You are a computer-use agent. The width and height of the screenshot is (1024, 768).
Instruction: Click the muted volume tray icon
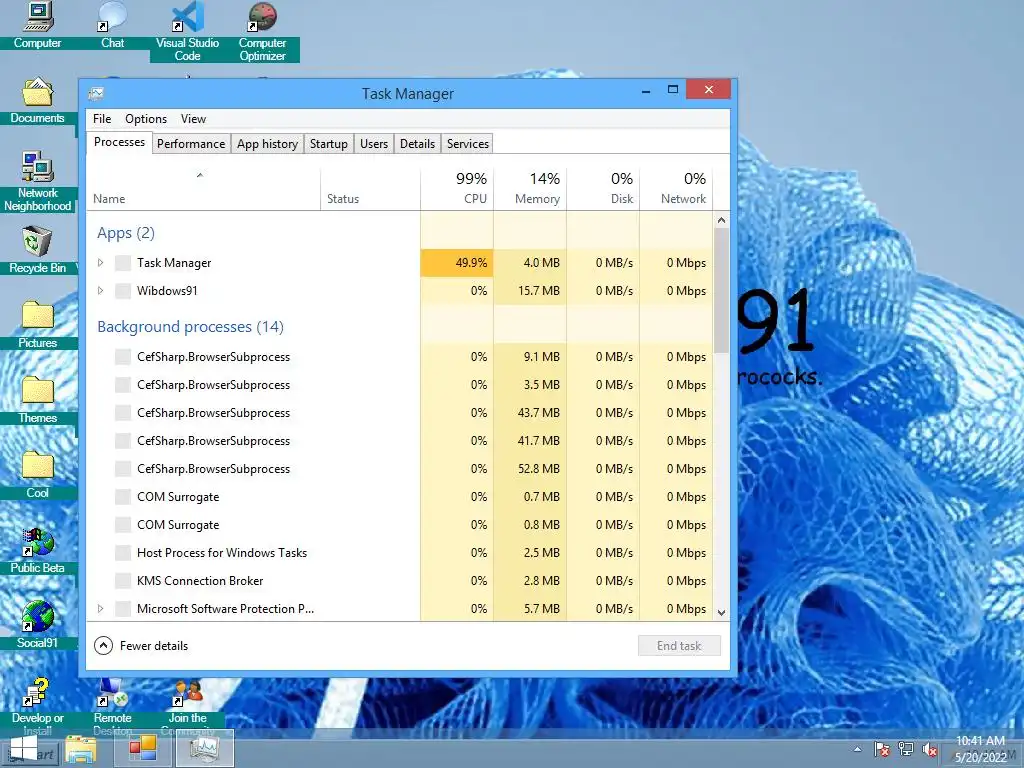click(x=930, y=750)
